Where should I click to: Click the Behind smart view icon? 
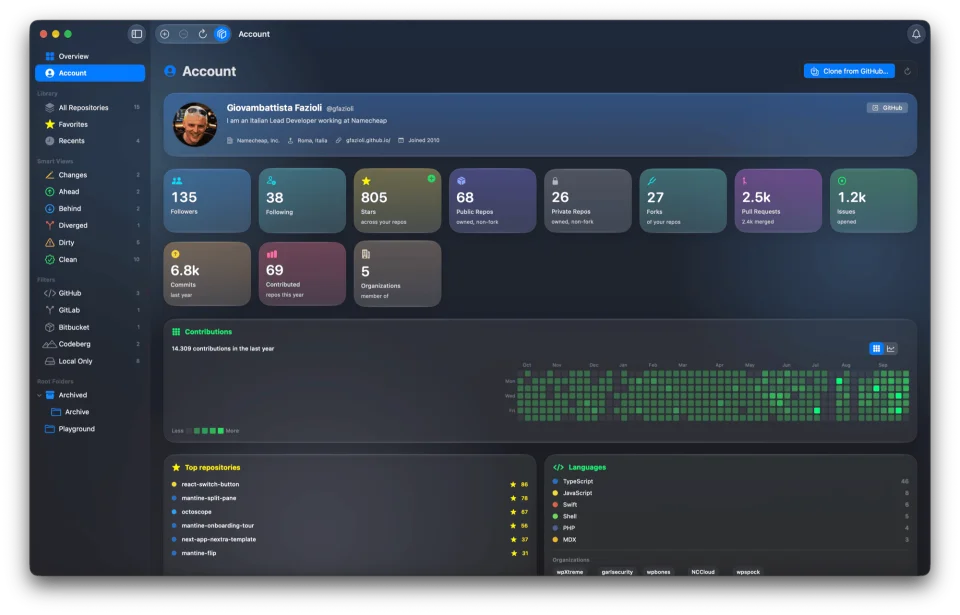tap(50, 208)
